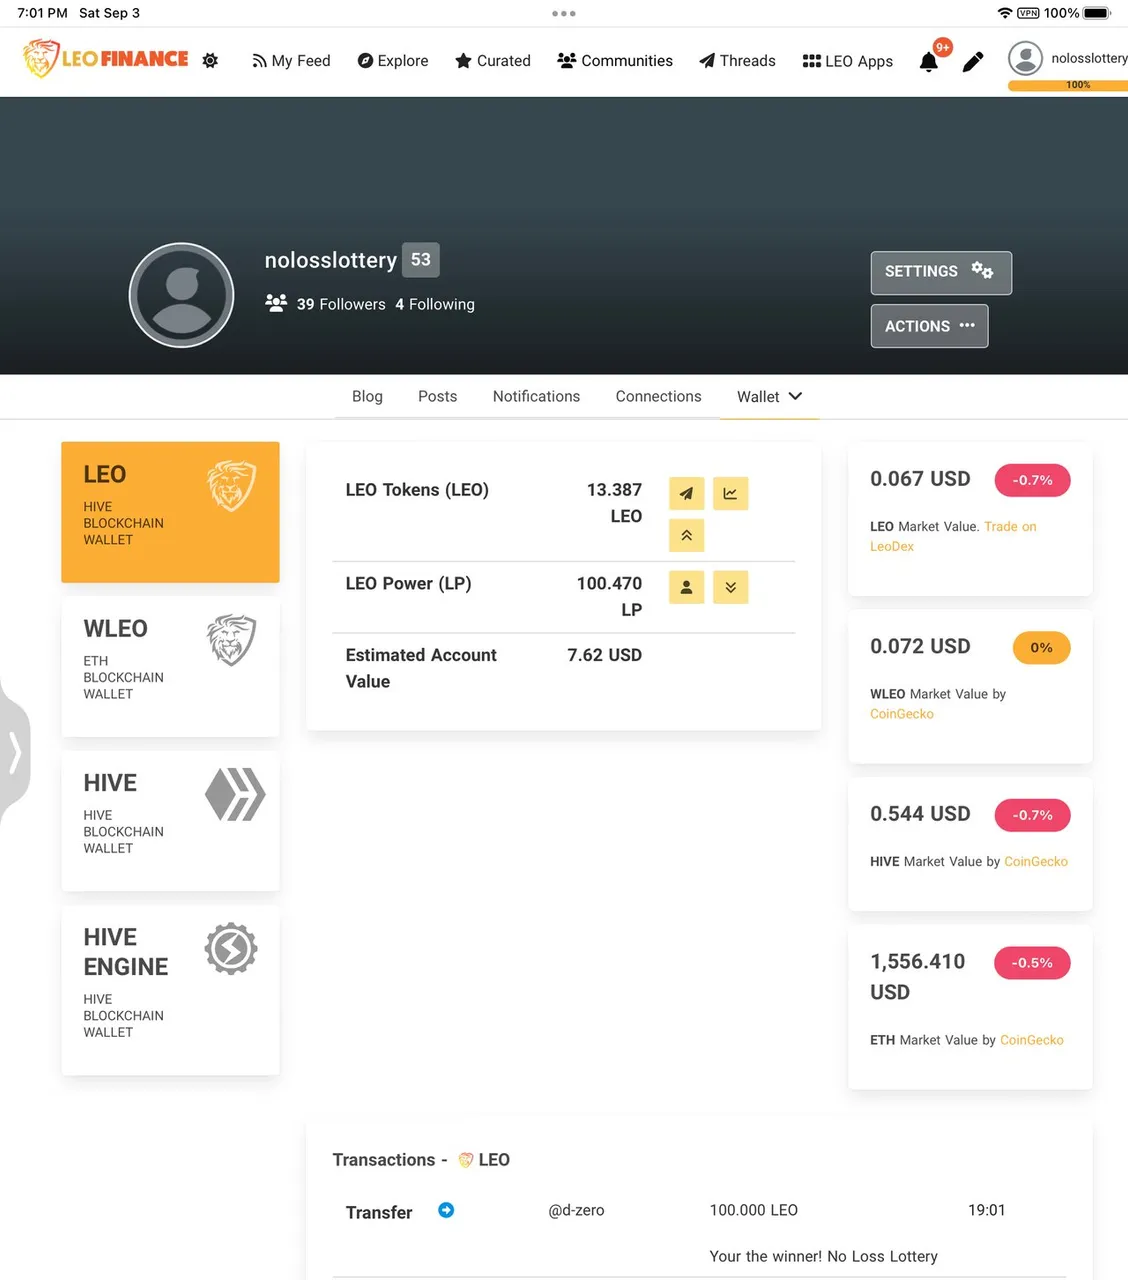
Task: Click the WLEO grey lion icon
Action: click(x=232, y=640)
